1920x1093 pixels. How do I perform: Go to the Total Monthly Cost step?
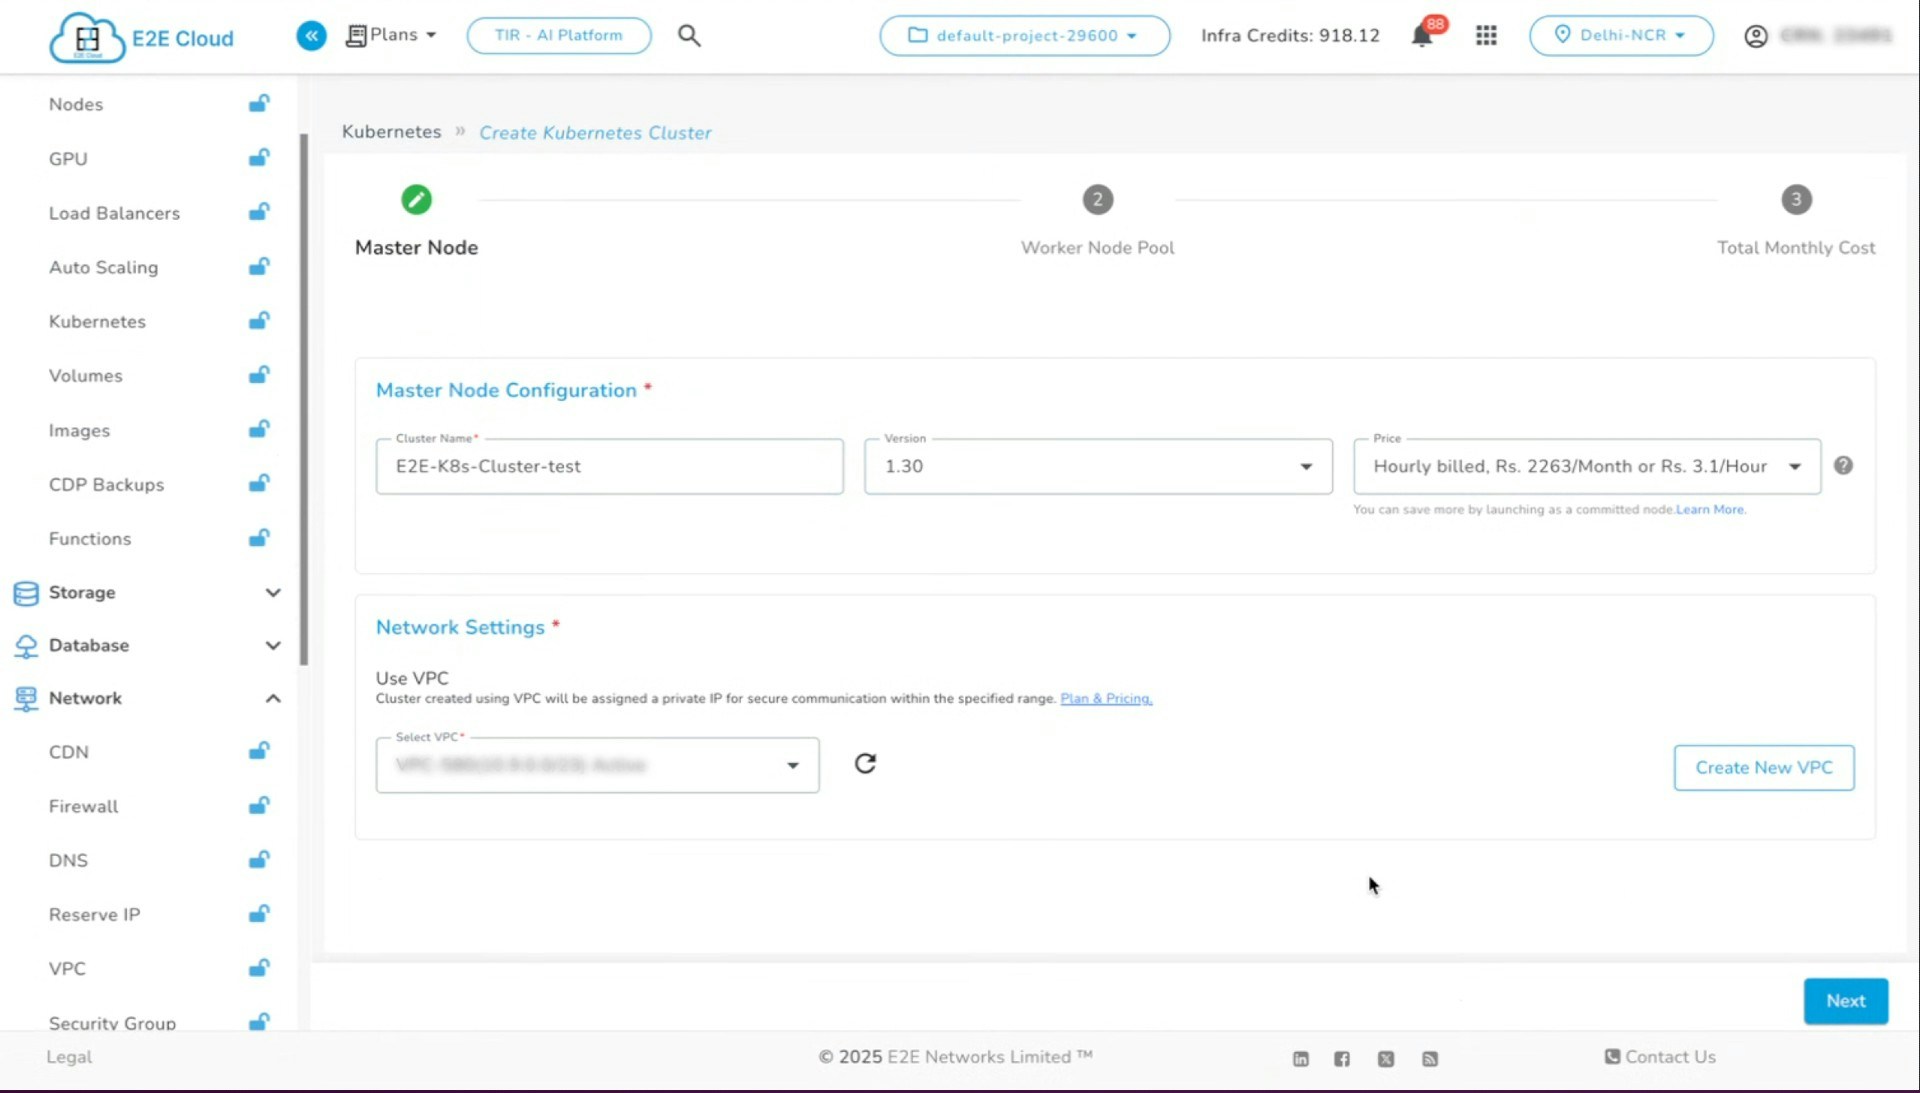[1796, 222]
